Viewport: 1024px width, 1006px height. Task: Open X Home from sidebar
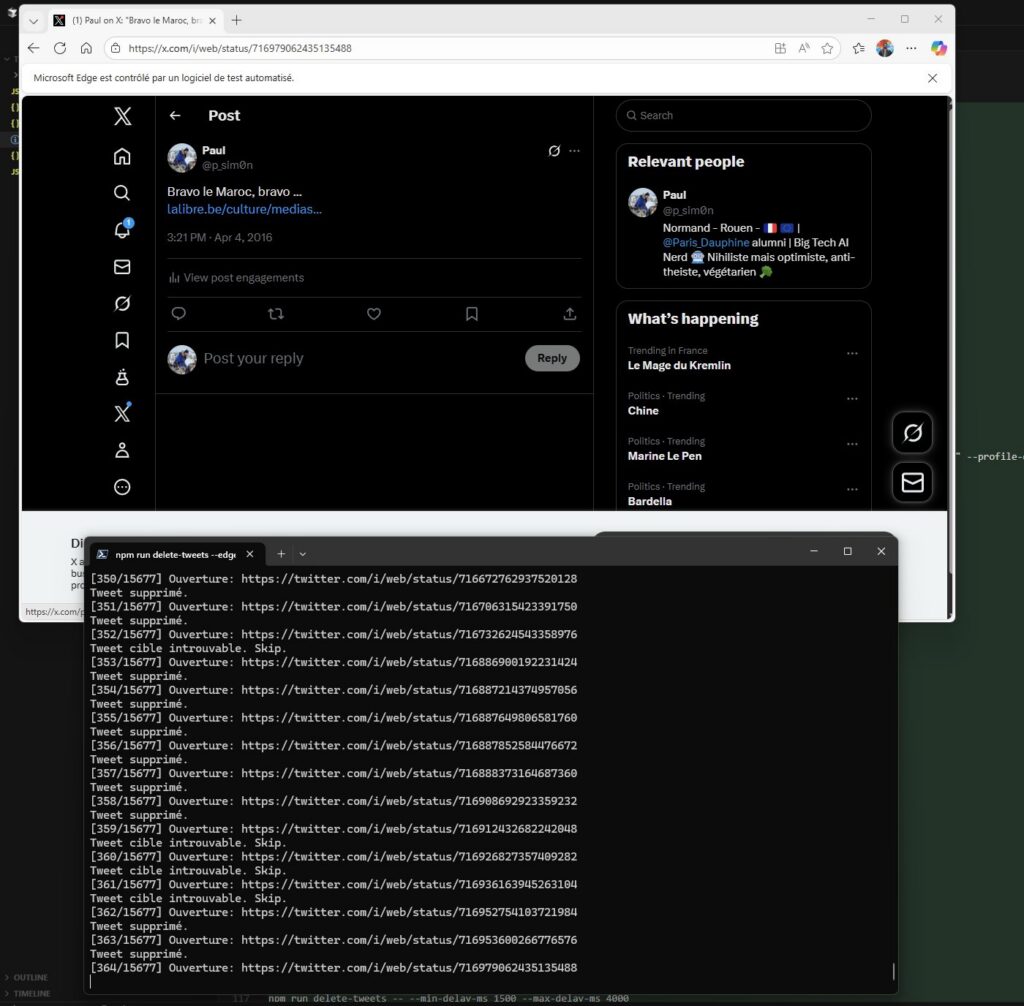(x=122, y=156)
